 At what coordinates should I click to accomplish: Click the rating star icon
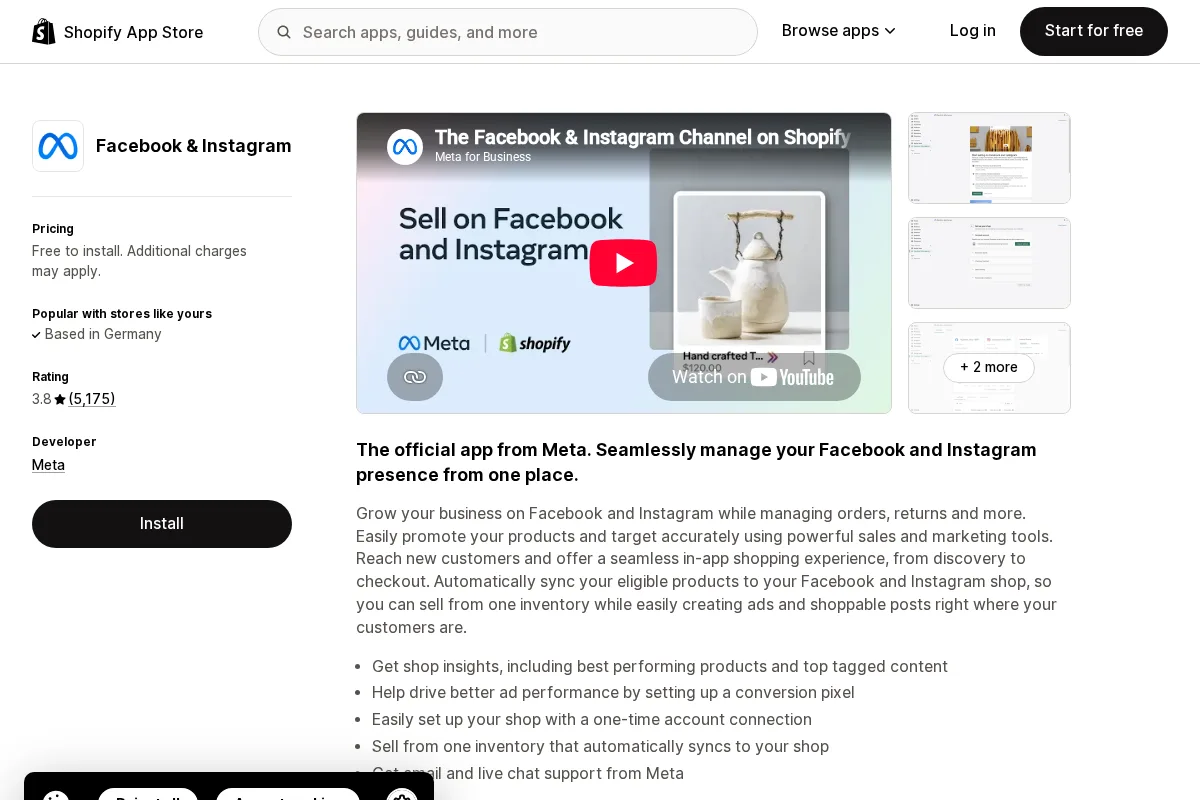tap(60, 399)
